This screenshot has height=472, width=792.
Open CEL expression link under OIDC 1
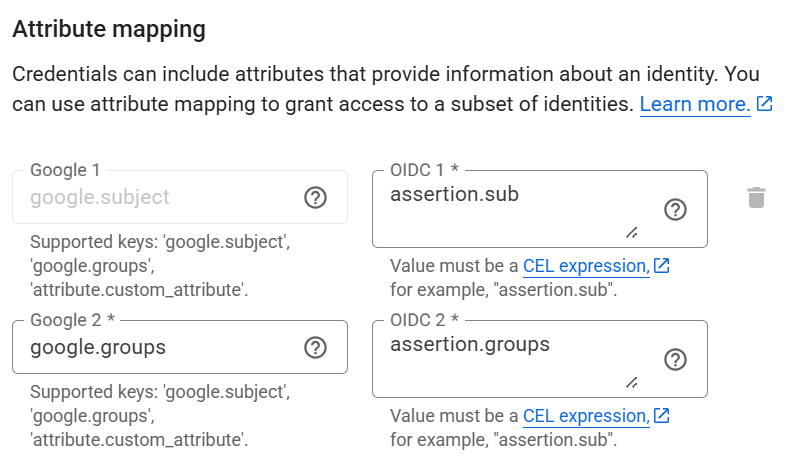(585, 266)
